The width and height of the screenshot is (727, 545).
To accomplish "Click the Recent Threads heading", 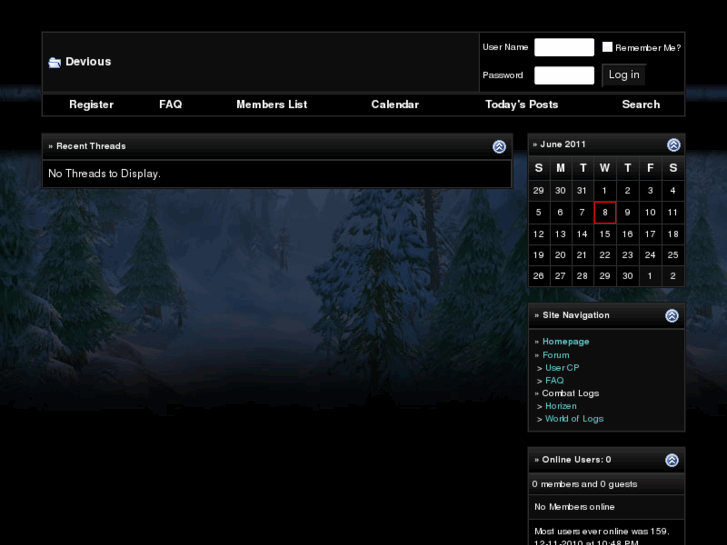I will click(x=91, y=146).
